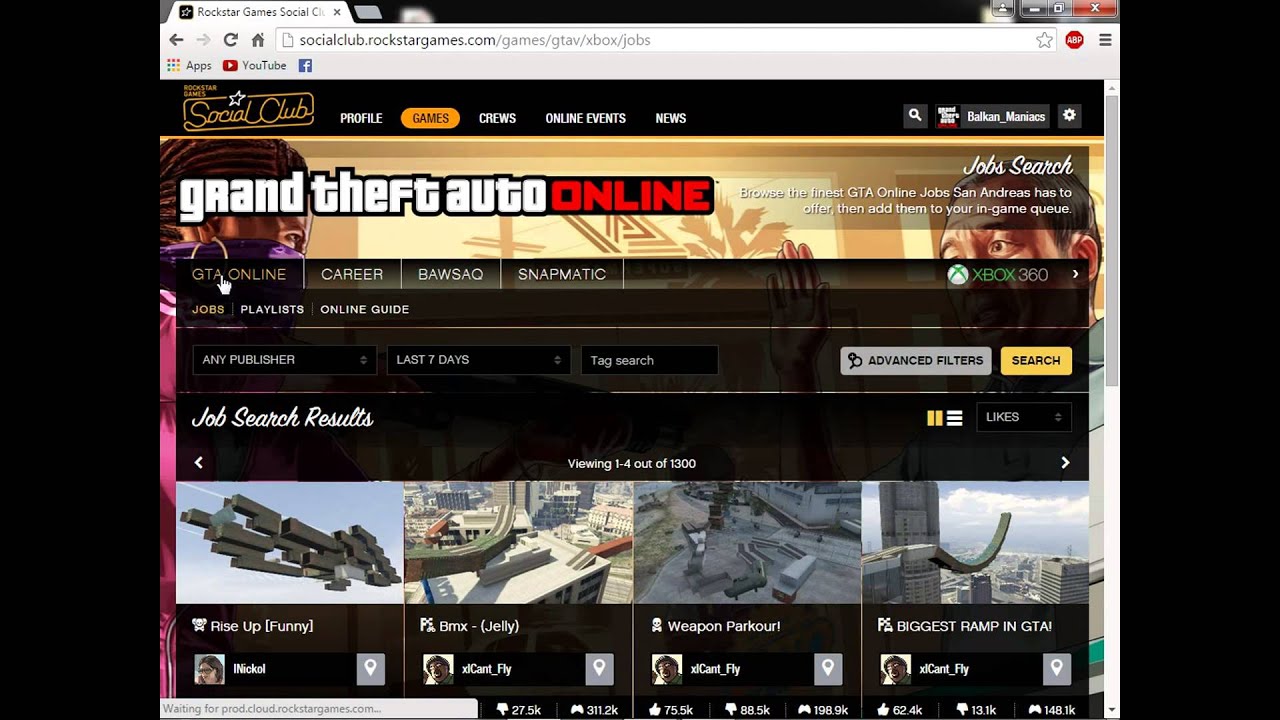The width and height of the screenshot is (1280, 720).
Task: Click the browser back arrow
Action: (176, 40)
